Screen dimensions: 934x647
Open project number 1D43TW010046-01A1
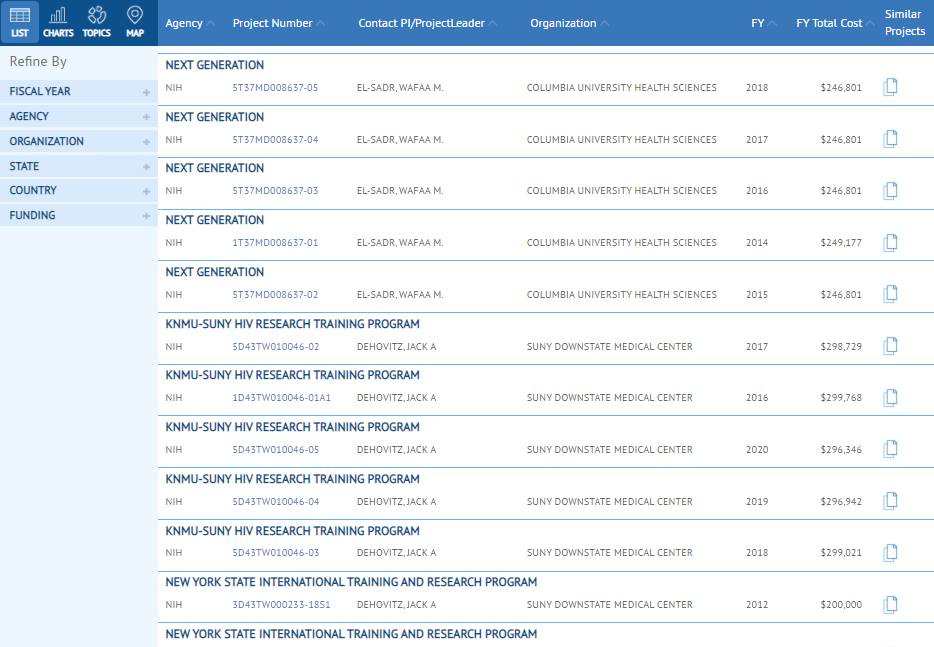[282, 398]
